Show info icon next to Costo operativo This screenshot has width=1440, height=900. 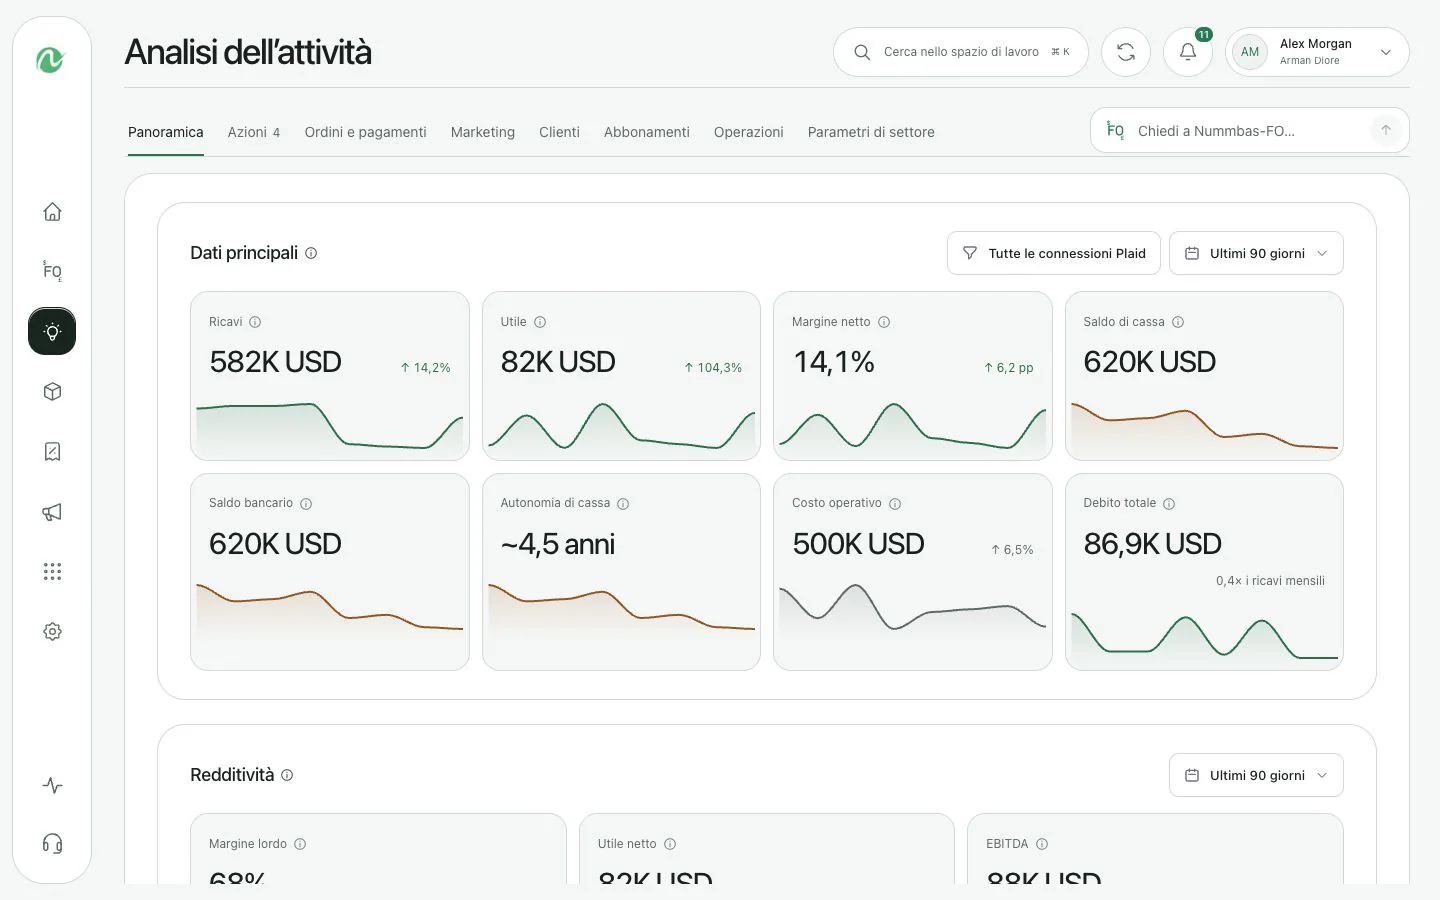coord(895,504)
